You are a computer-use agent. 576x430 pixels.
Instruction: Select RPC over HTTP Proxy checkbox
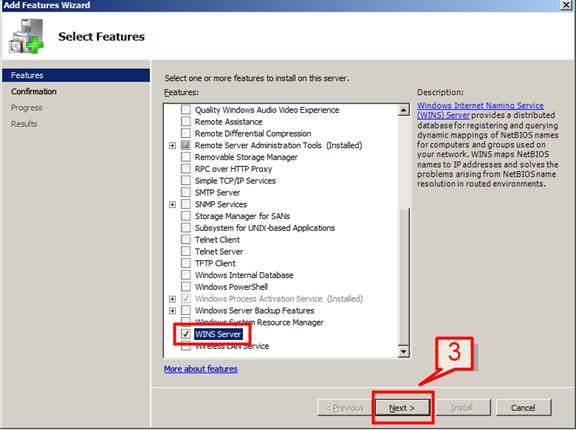(x=186, y=169)
